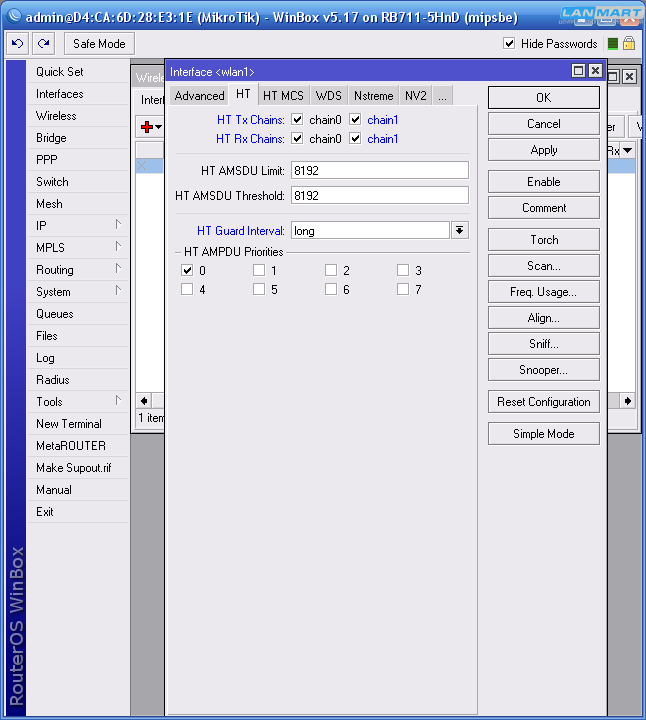Expand the MPLS submenu
Viewport: 646px width, 720px height.
pyautogui.click(x=118, y=247)
